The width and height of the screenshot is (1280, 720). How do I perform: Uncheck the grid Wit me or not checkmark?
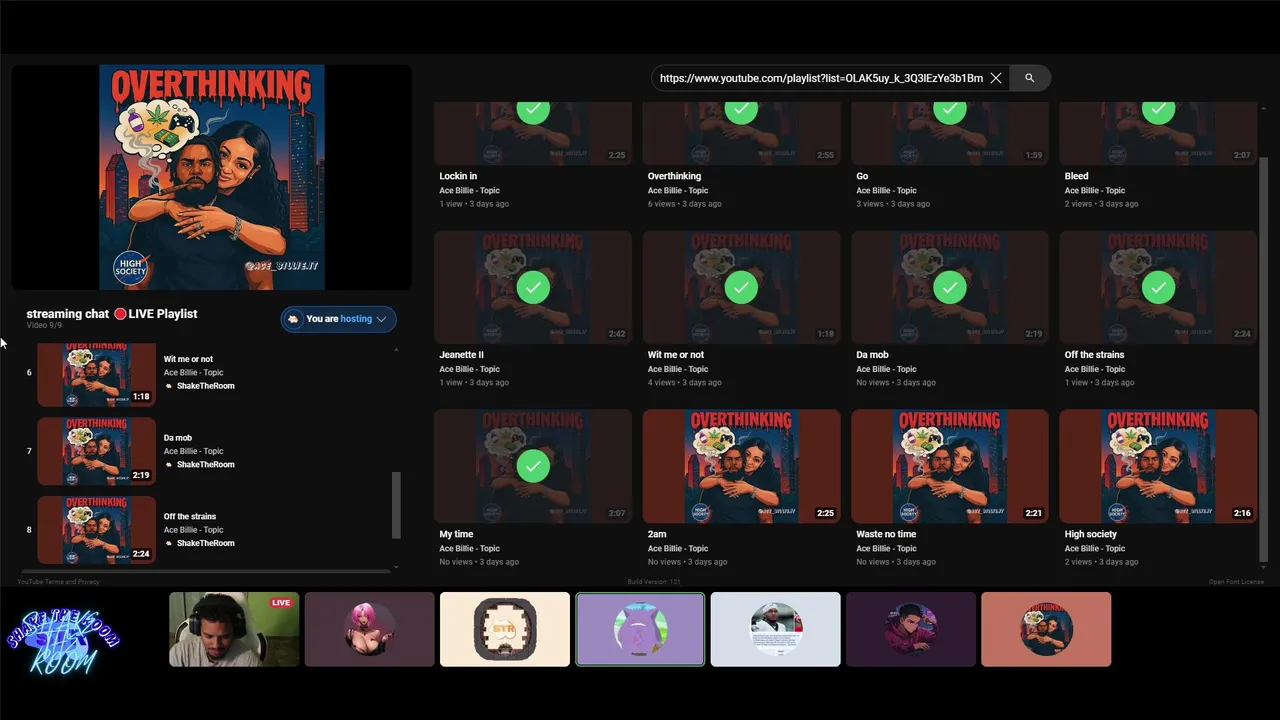click(741, 288)
